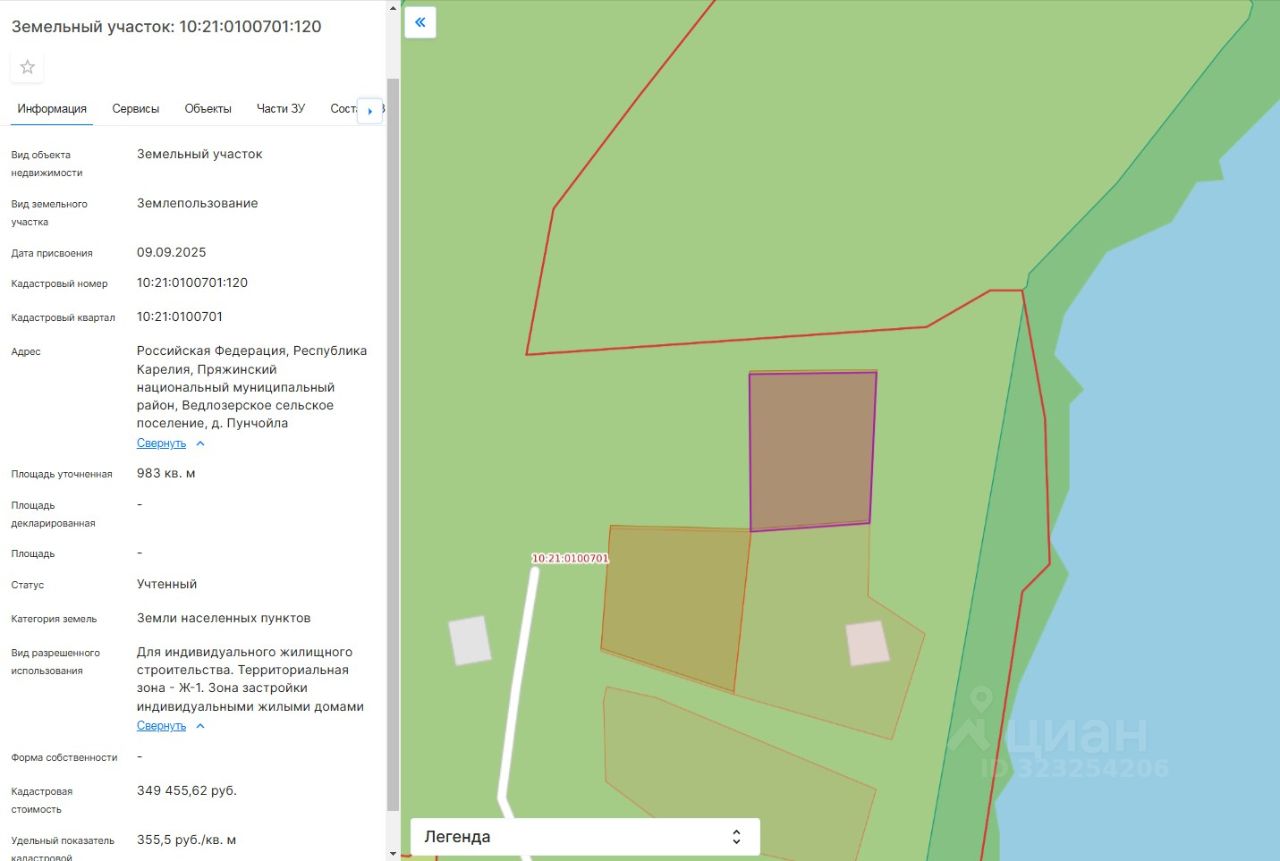Add the land plot to favorites with the star
Screen dimensions: 1280x861
pyautogui.click(x=27, y=67)
